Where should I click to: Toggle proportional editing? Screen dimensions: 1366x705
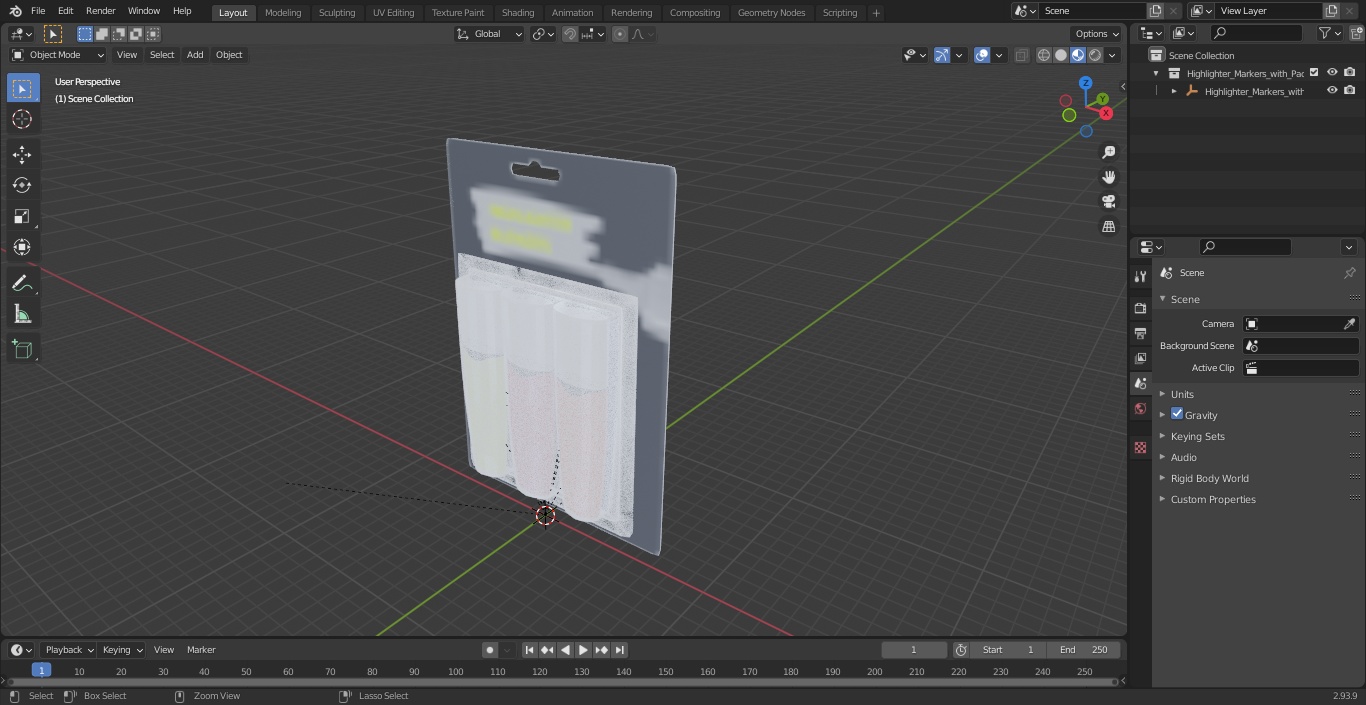[620, 34]
